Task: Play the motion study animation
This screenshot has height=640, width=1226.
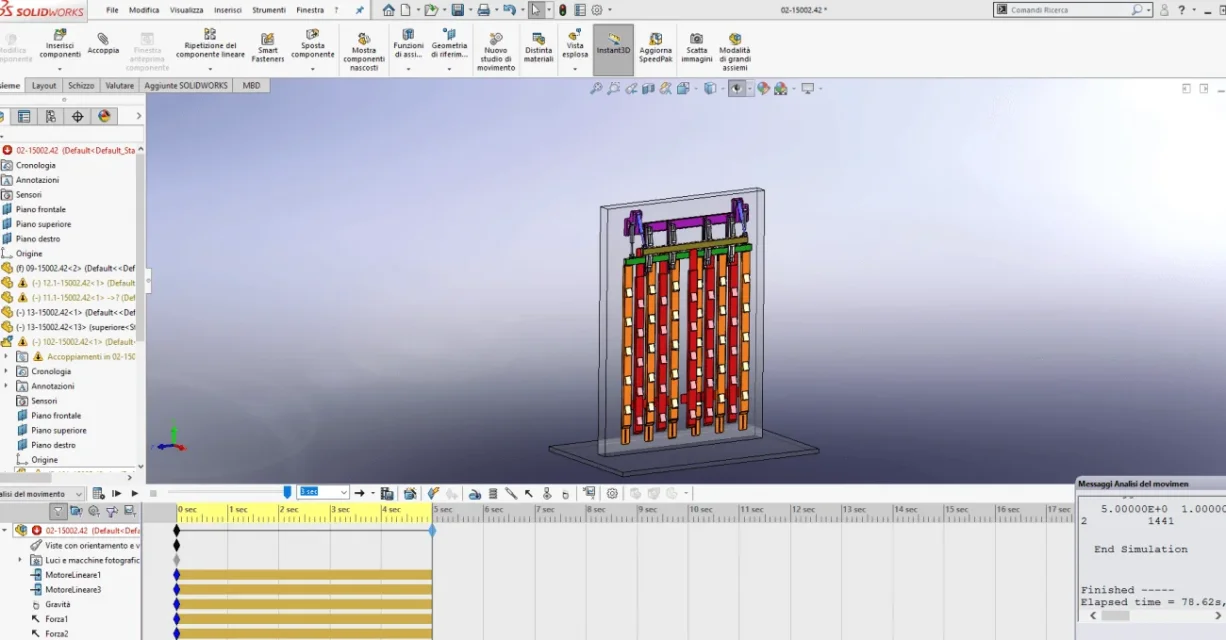Action: pyautogui.click(x=135, y=493)
